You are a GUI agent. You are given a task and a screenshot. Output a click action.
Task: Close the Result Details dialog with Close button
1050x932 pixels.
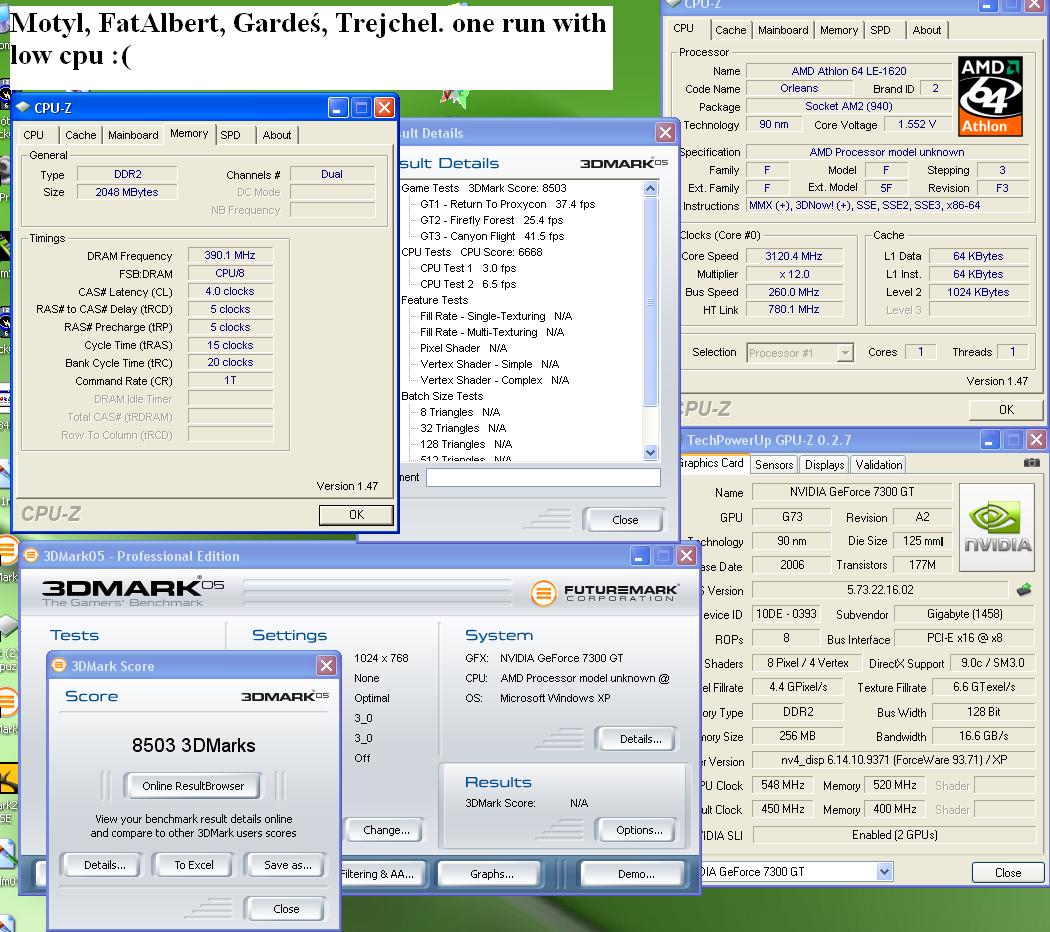(x=624, y=520)
